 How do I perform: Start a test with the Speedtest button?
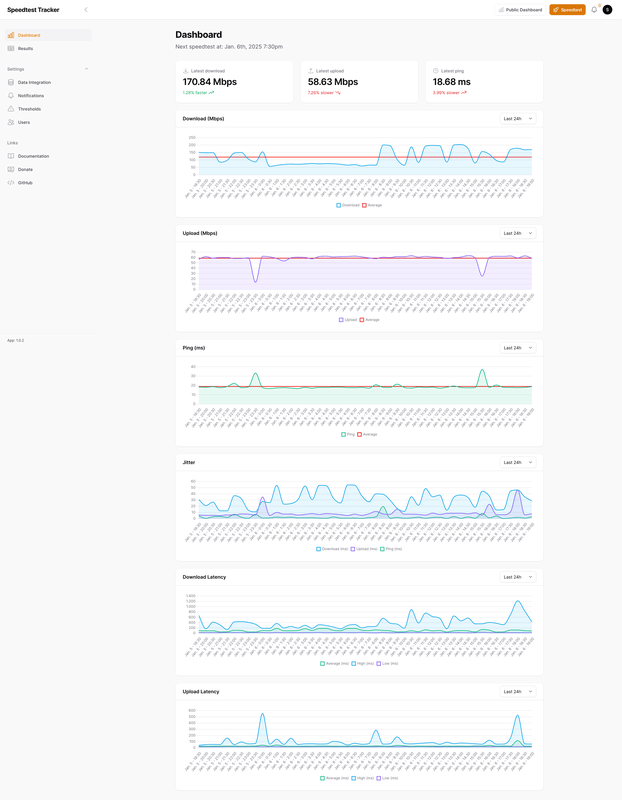567,10
